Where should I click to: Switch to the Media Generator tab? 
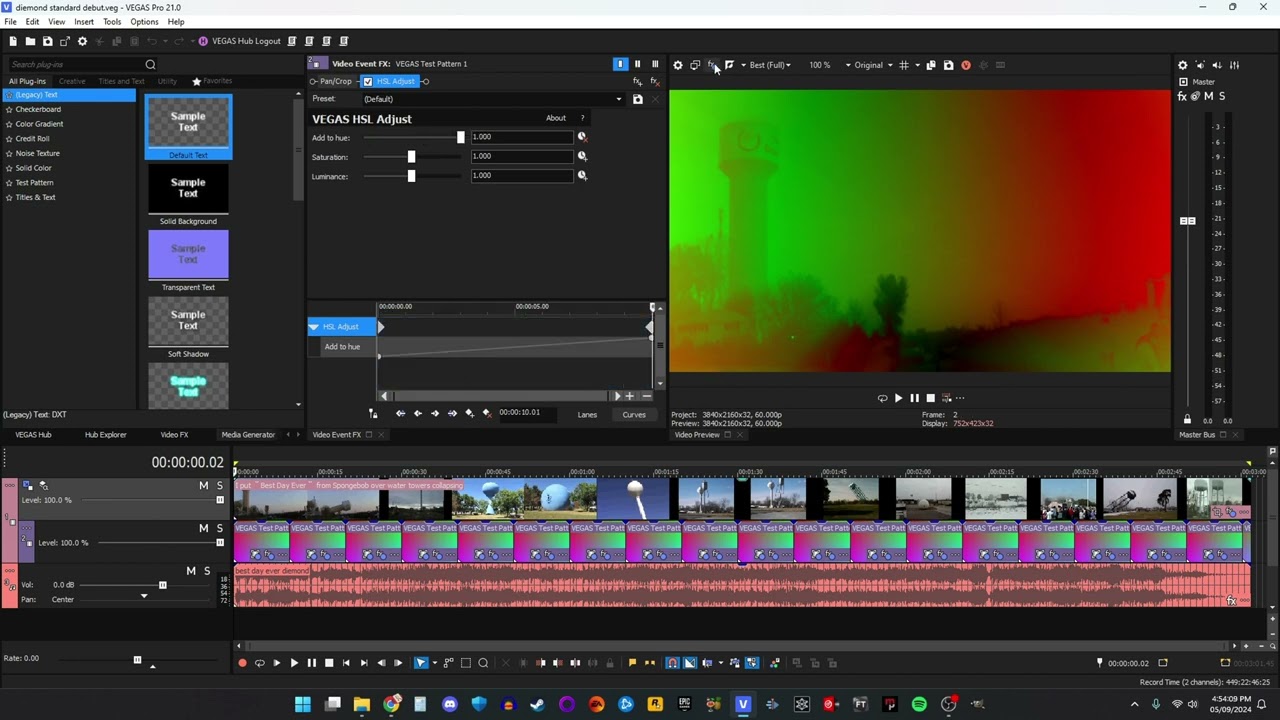point(248,435)
